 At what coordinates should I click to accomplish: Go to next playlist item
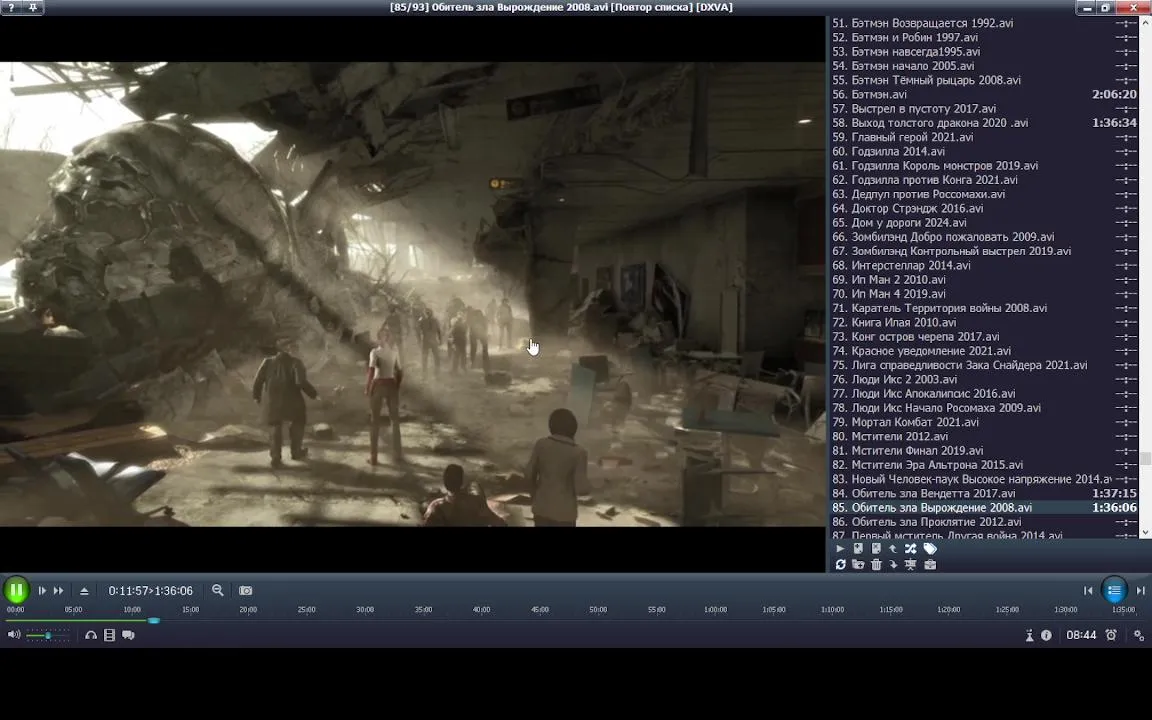click(x=1140, y=591)
